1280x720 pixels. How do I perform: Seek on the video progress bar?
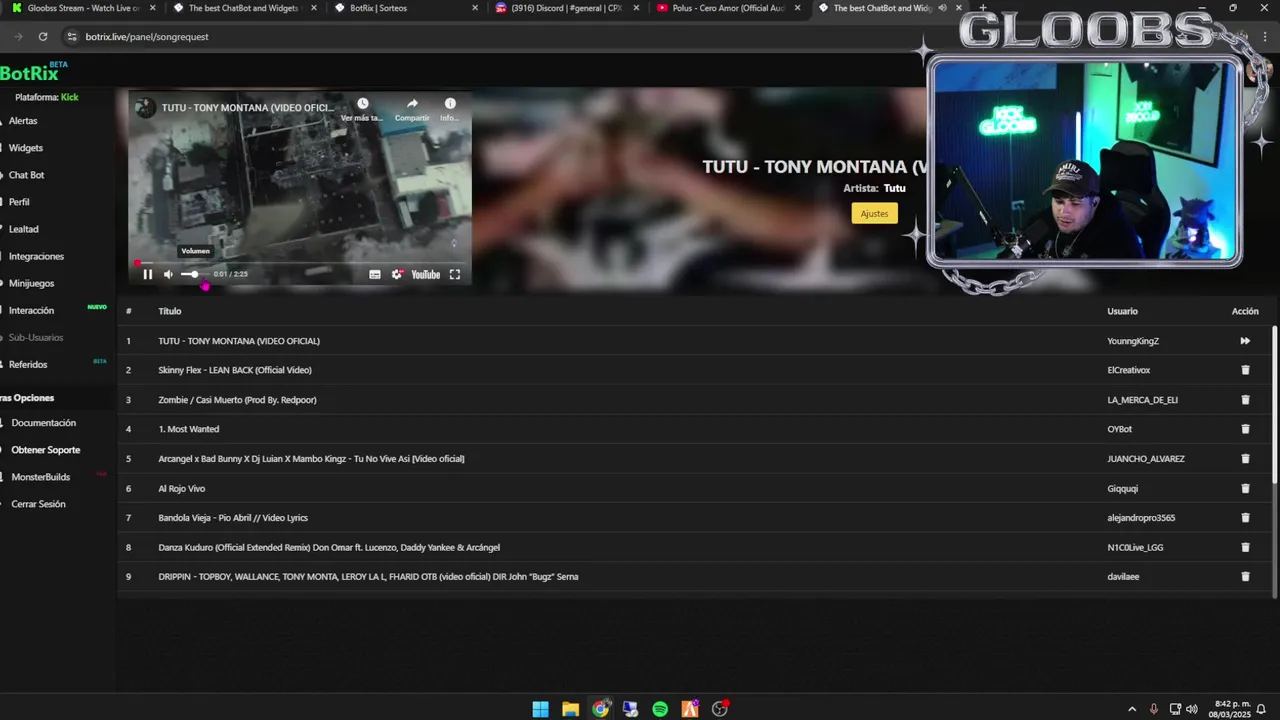(300, 263)
